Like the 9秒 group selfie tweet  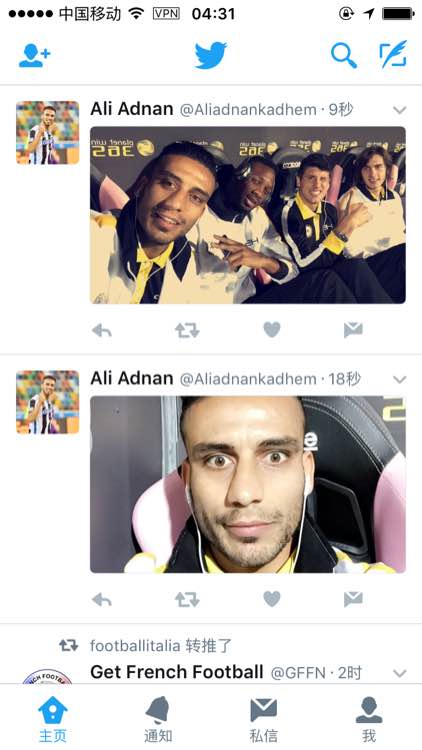point(272,330)
